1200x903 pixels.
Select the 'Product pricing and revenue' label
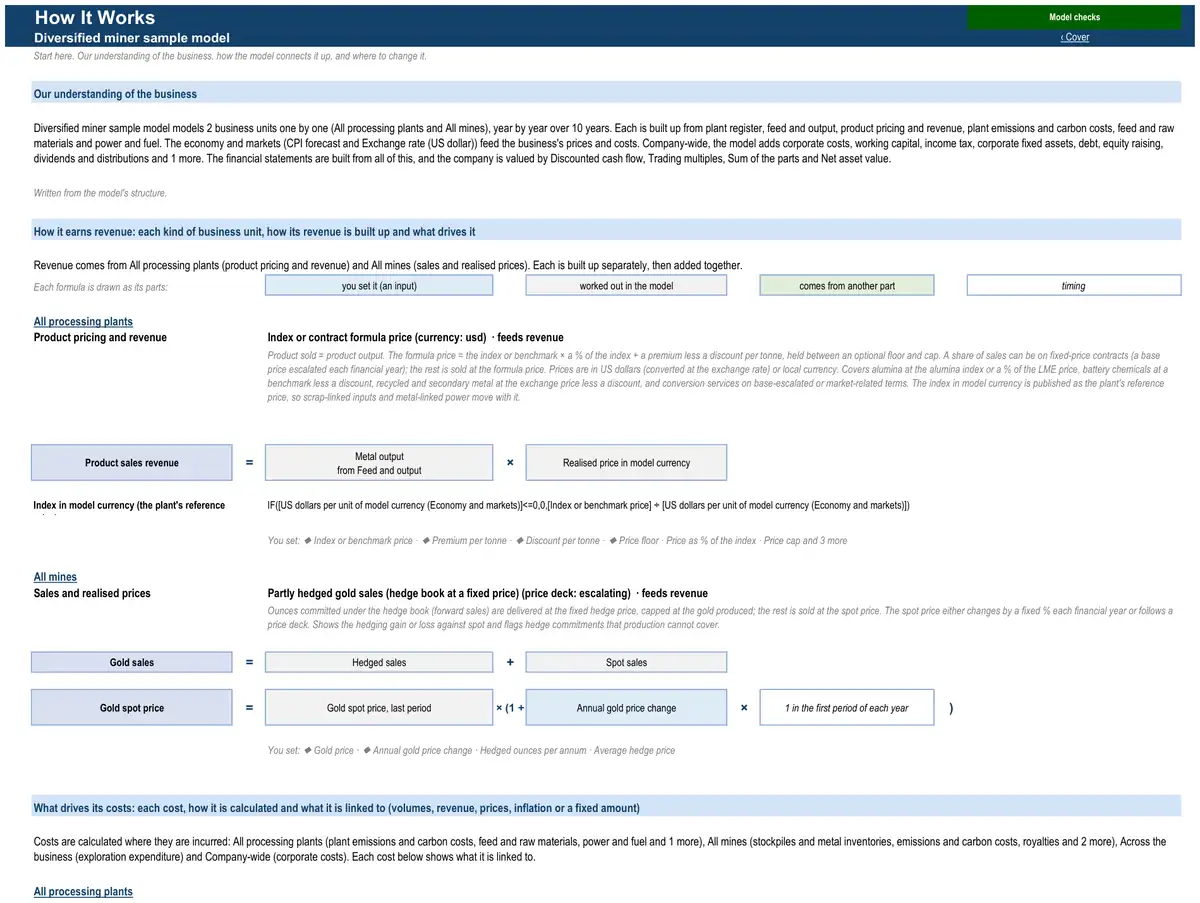coord(100,338)
